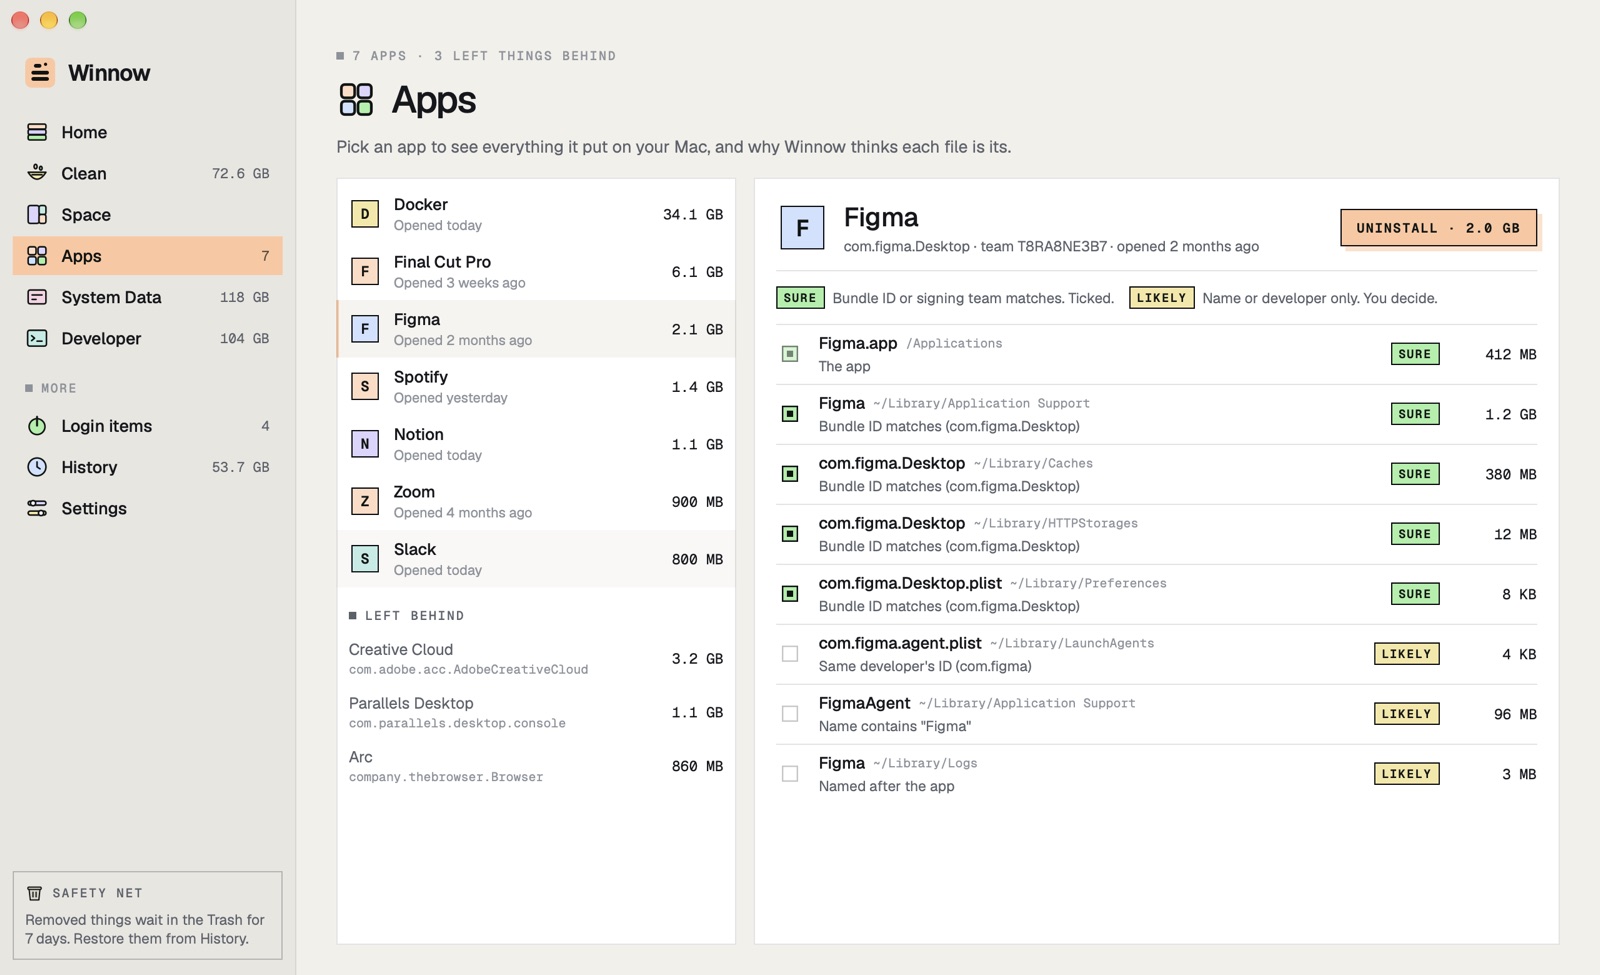This screenshot has width=1600, height=975.
Task: Click the Login items power icon
Action: click(x=37, y=426)
